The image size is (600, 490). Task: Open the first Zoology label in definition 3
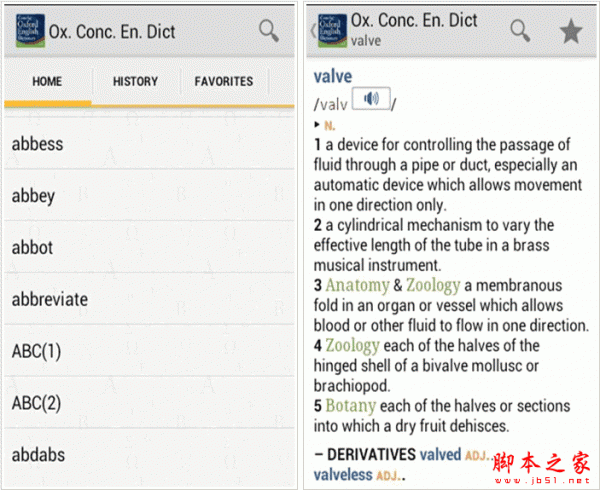click(x=433, y=285)
